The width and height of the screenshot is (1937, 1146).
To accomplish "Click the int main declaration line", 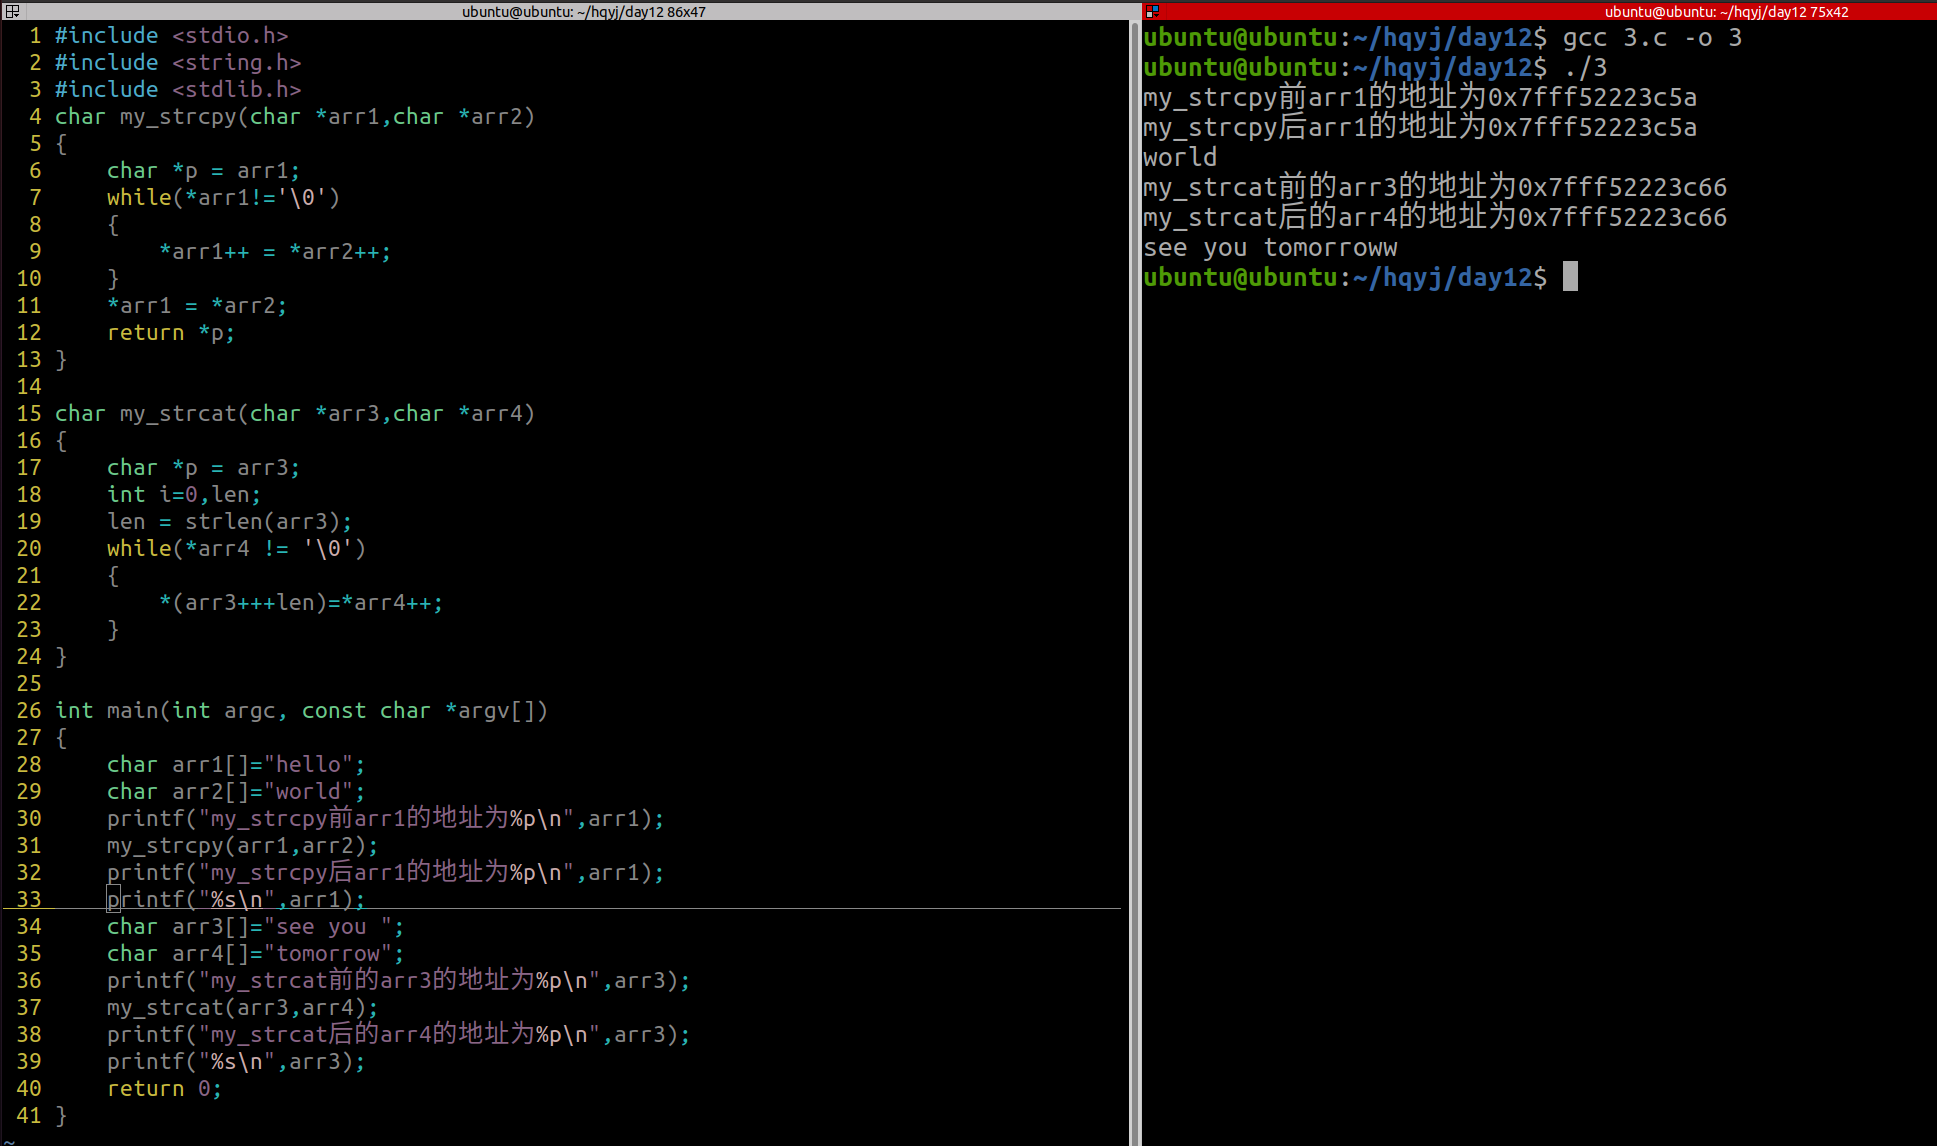I will click(x=300, y=711).
